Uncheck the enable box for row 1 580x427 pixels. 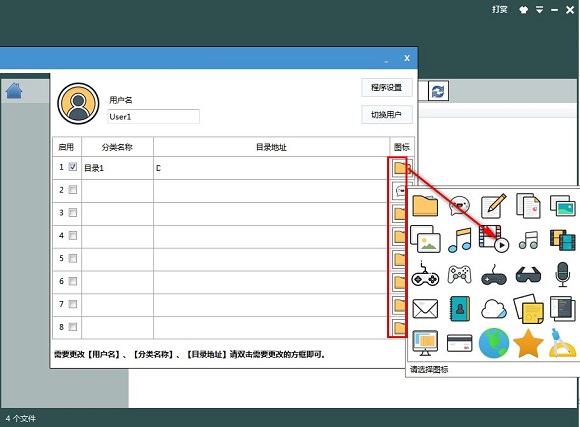73,167
